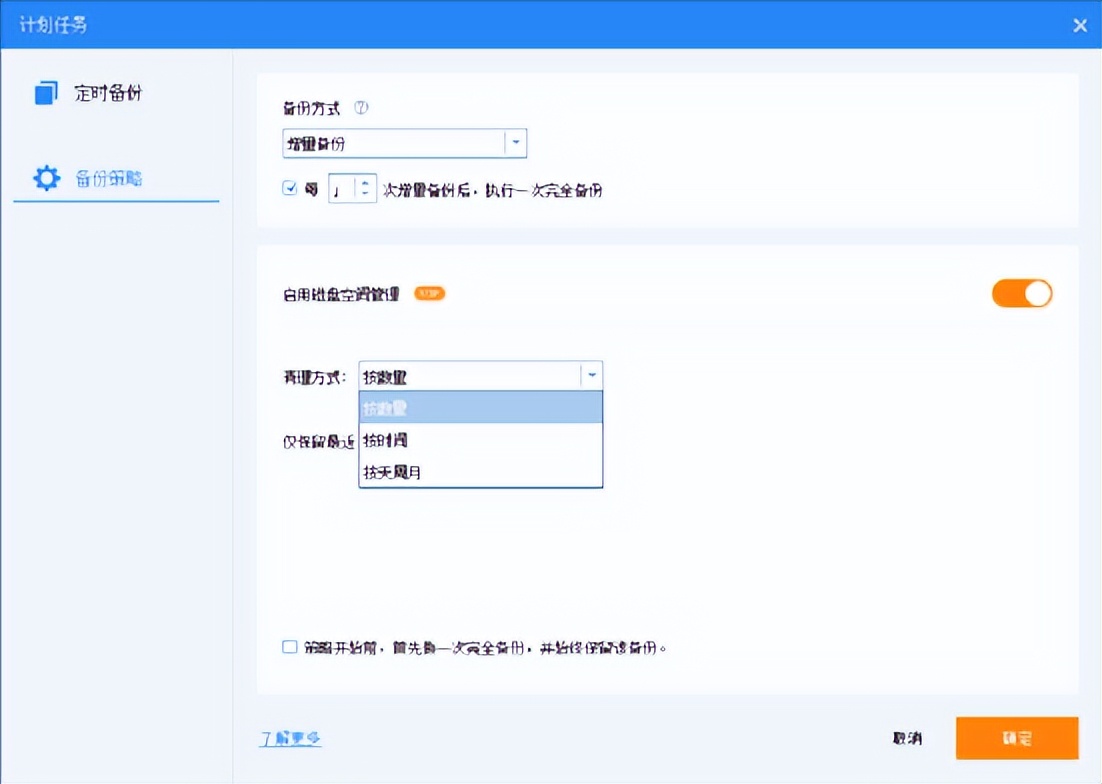Open the 了解更多 link
The image size is (1102, 784).
(290, 736)
